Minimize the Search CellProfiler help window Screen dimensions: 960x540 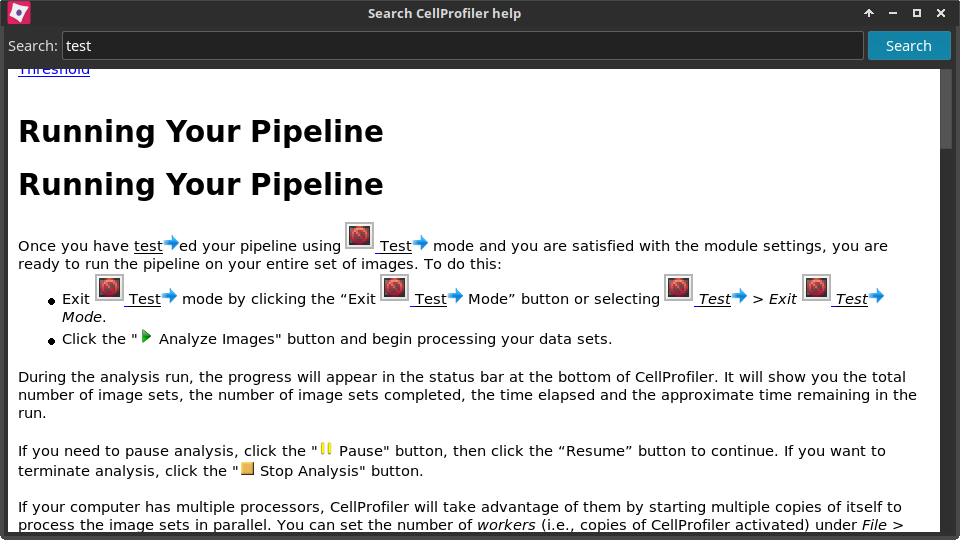click(893, 13)
